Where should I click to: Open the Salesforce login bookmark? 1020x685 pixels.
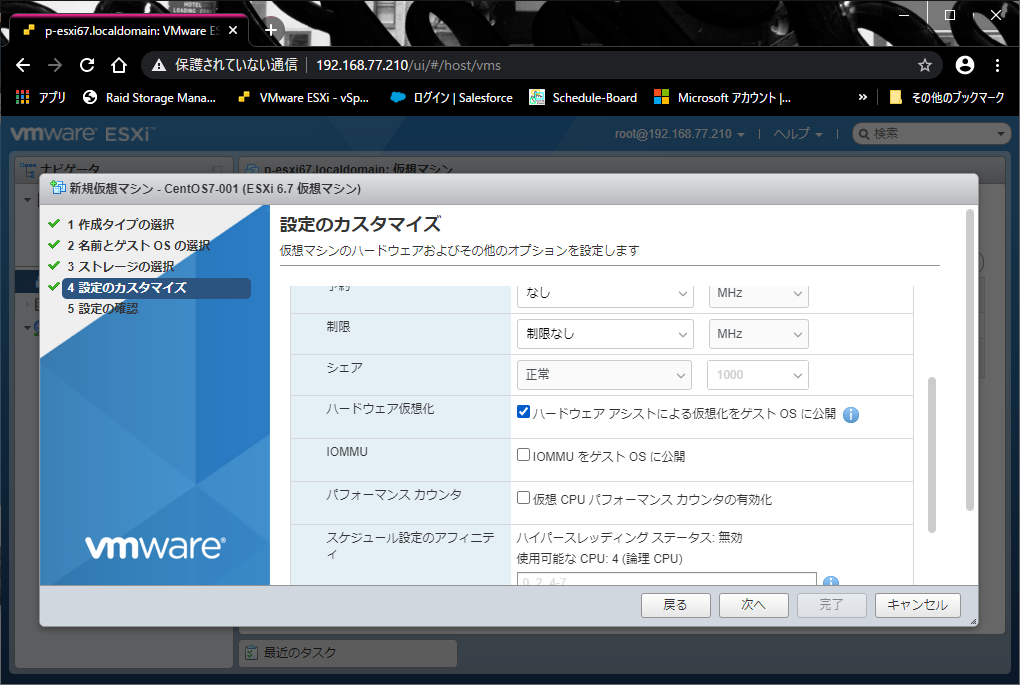[451, 98]
